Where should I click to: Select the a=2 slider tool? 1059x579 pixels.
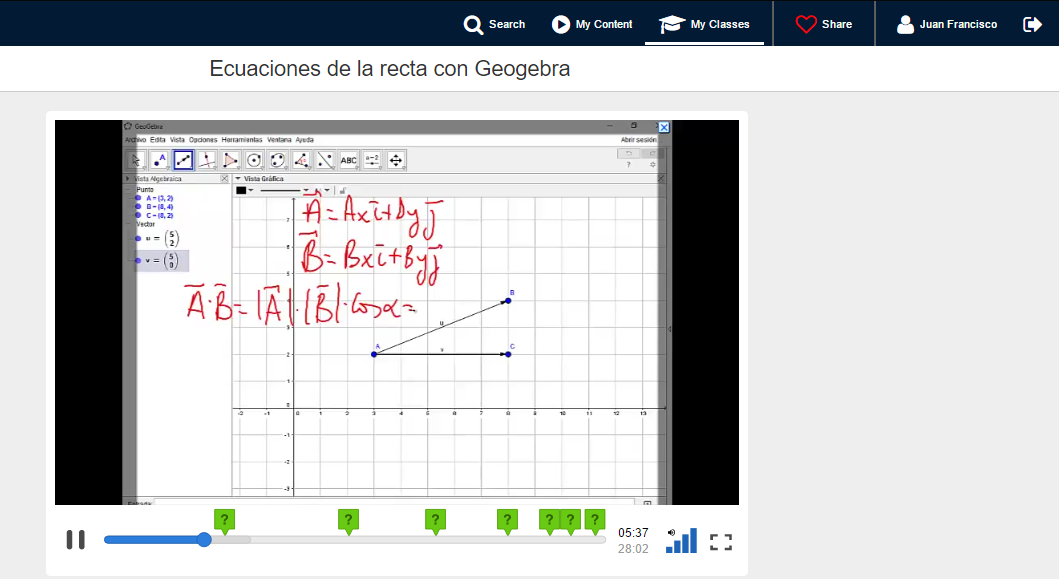click(372, 160)
